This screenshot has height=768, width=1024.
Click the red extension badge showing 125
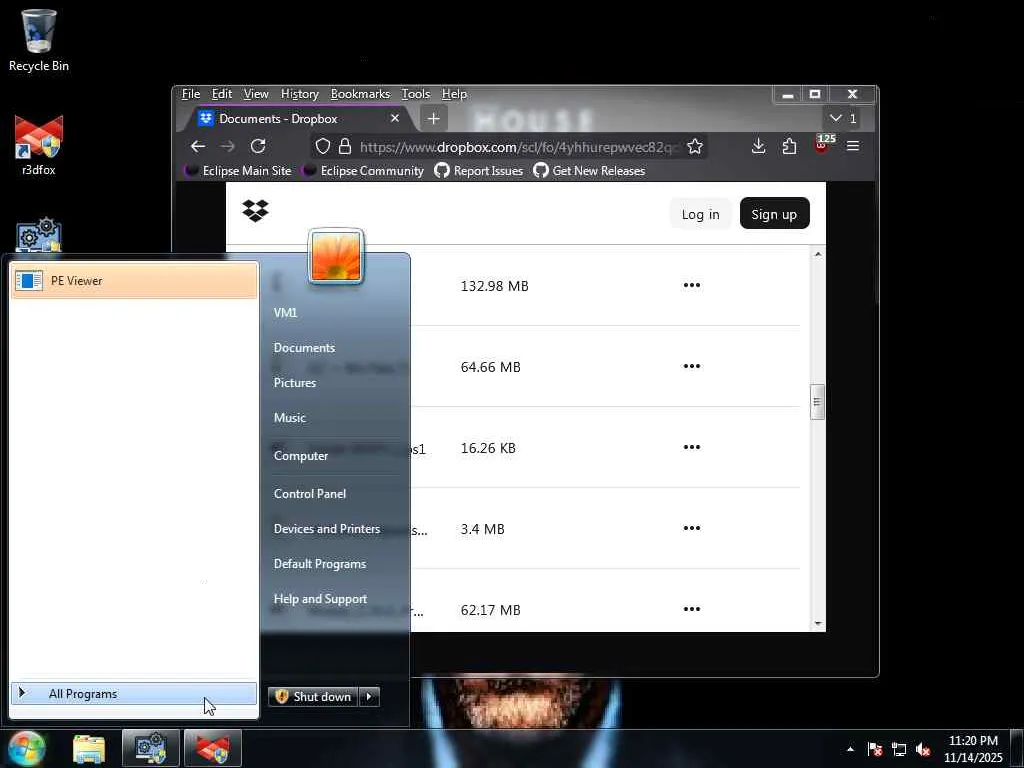tap(823, 144)
